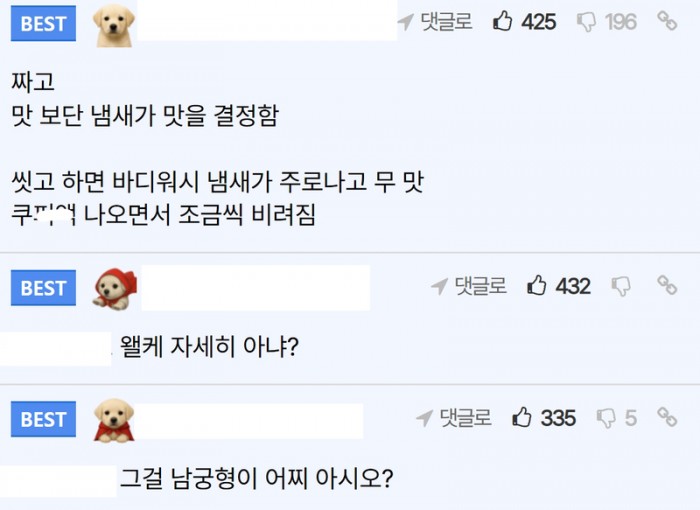This screenshot has height=510, width=700.
Task: Open the red-hooded puppy avatar profile
Action: [115, 289]
